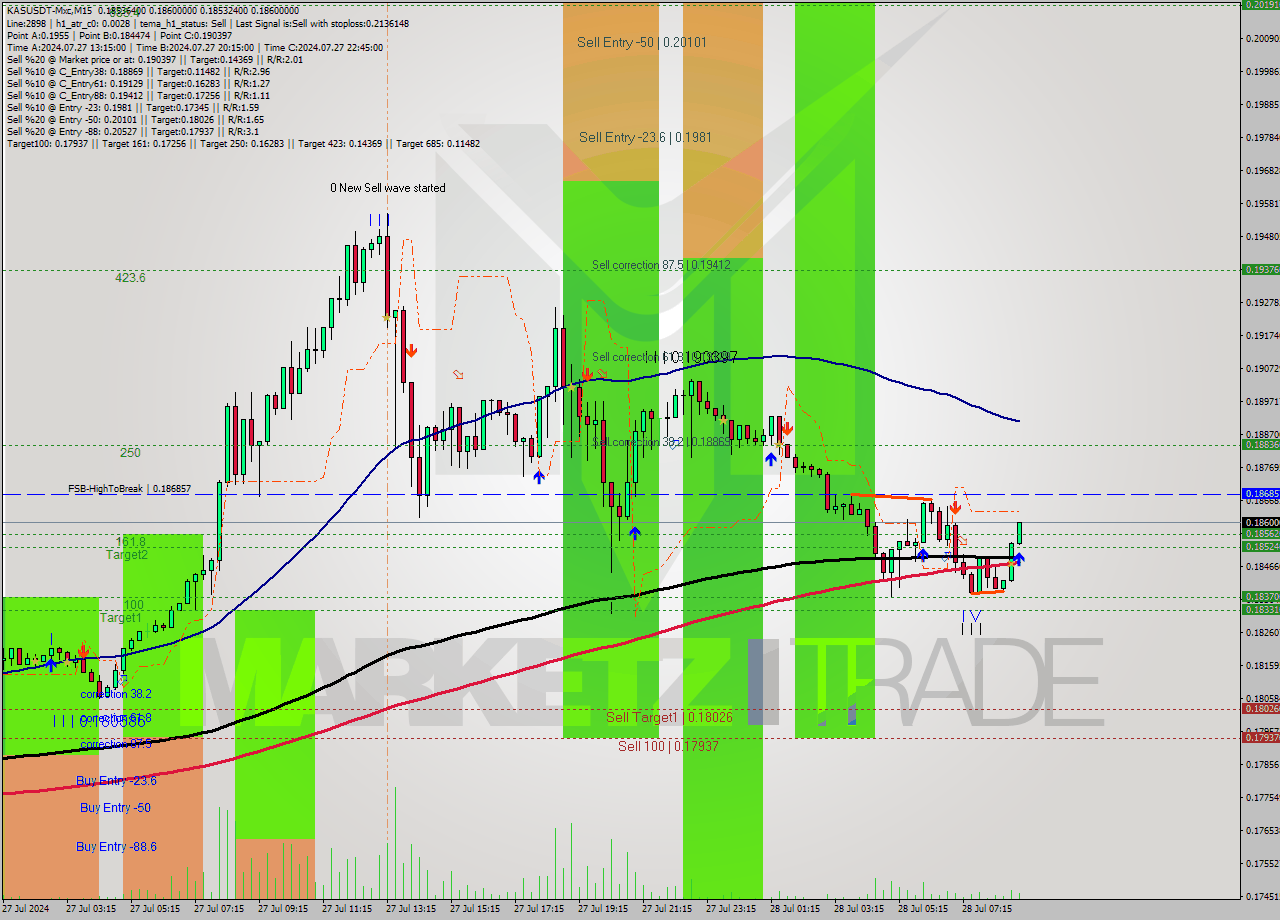
Task: Click the '27 Jul 2024' time axis label
Action: tap(26, 910)
